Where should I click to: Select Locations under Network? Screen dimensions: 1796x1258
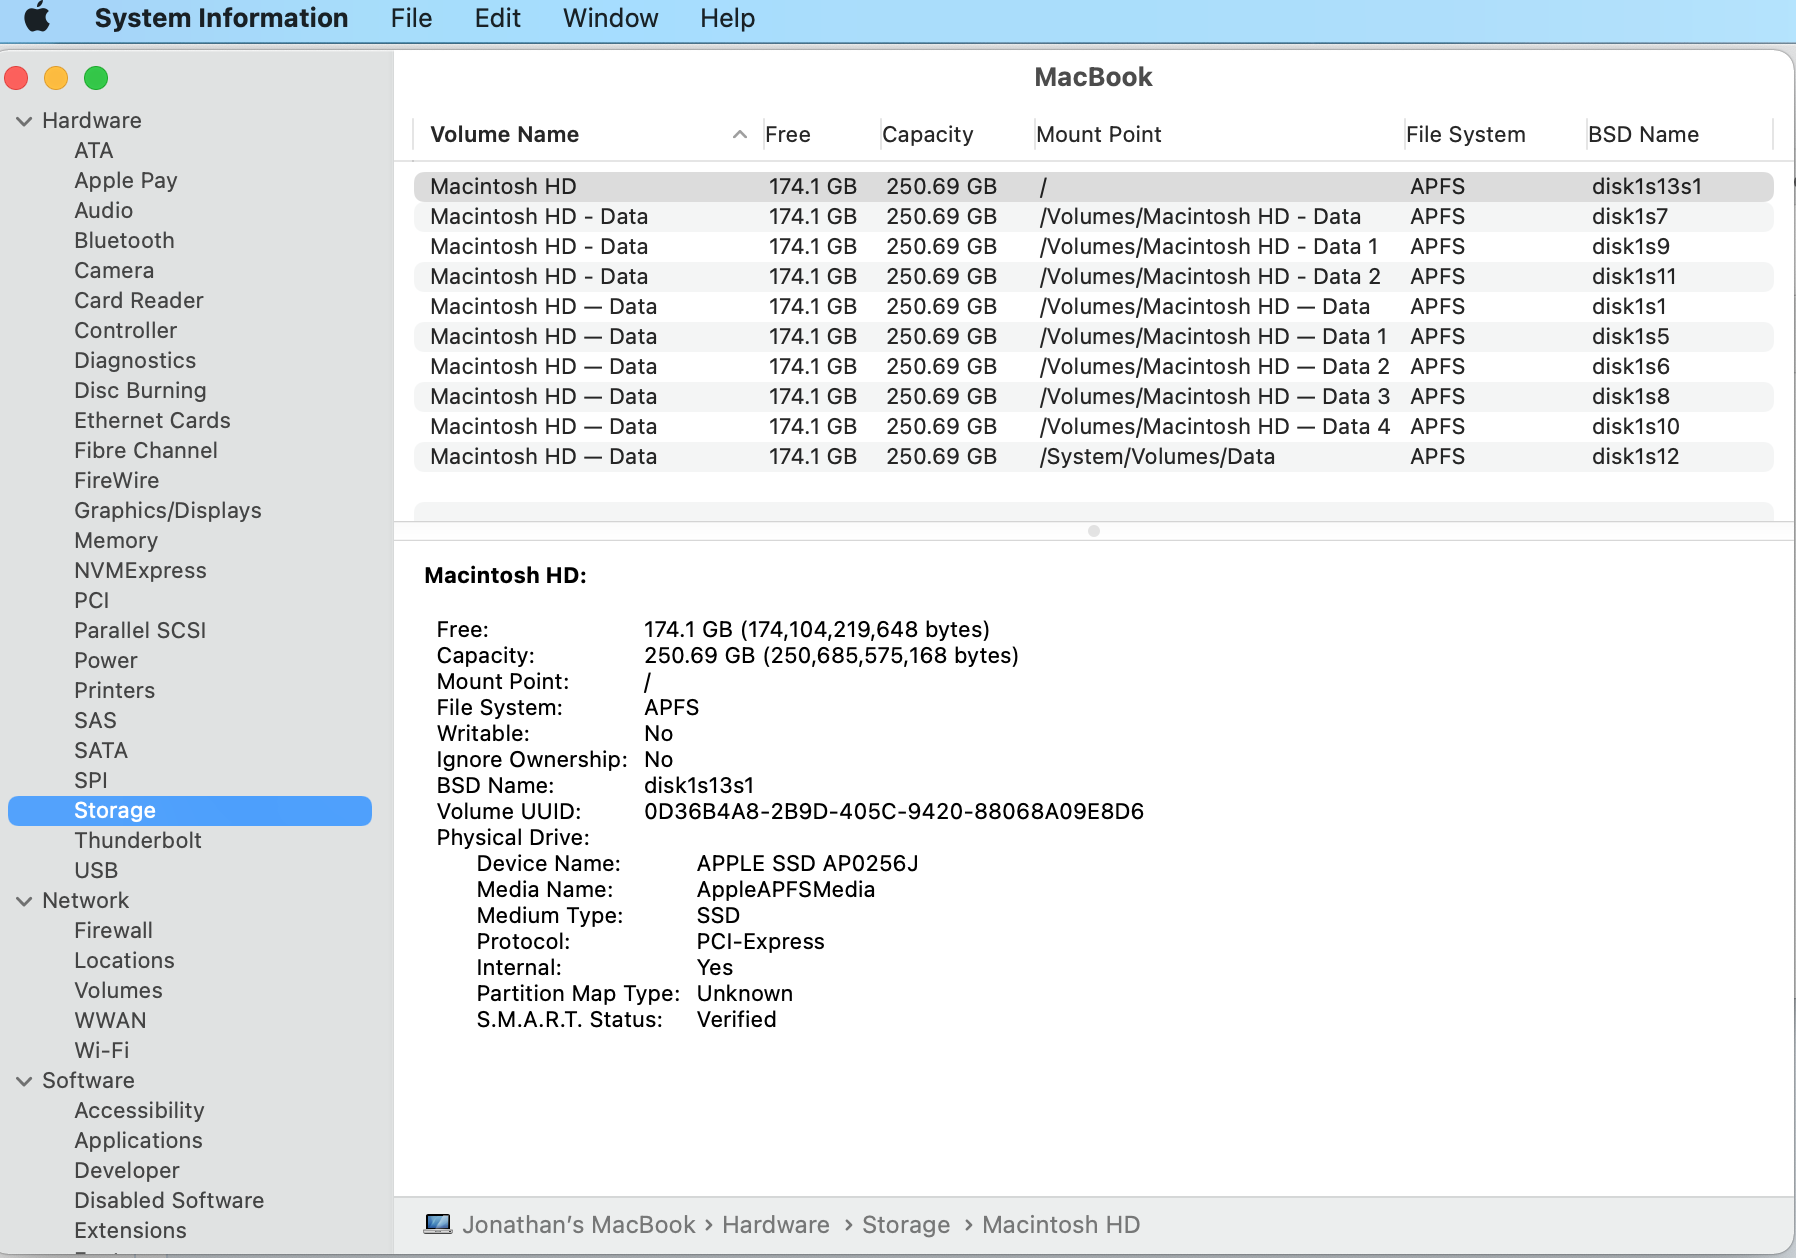tap(124, 960)
